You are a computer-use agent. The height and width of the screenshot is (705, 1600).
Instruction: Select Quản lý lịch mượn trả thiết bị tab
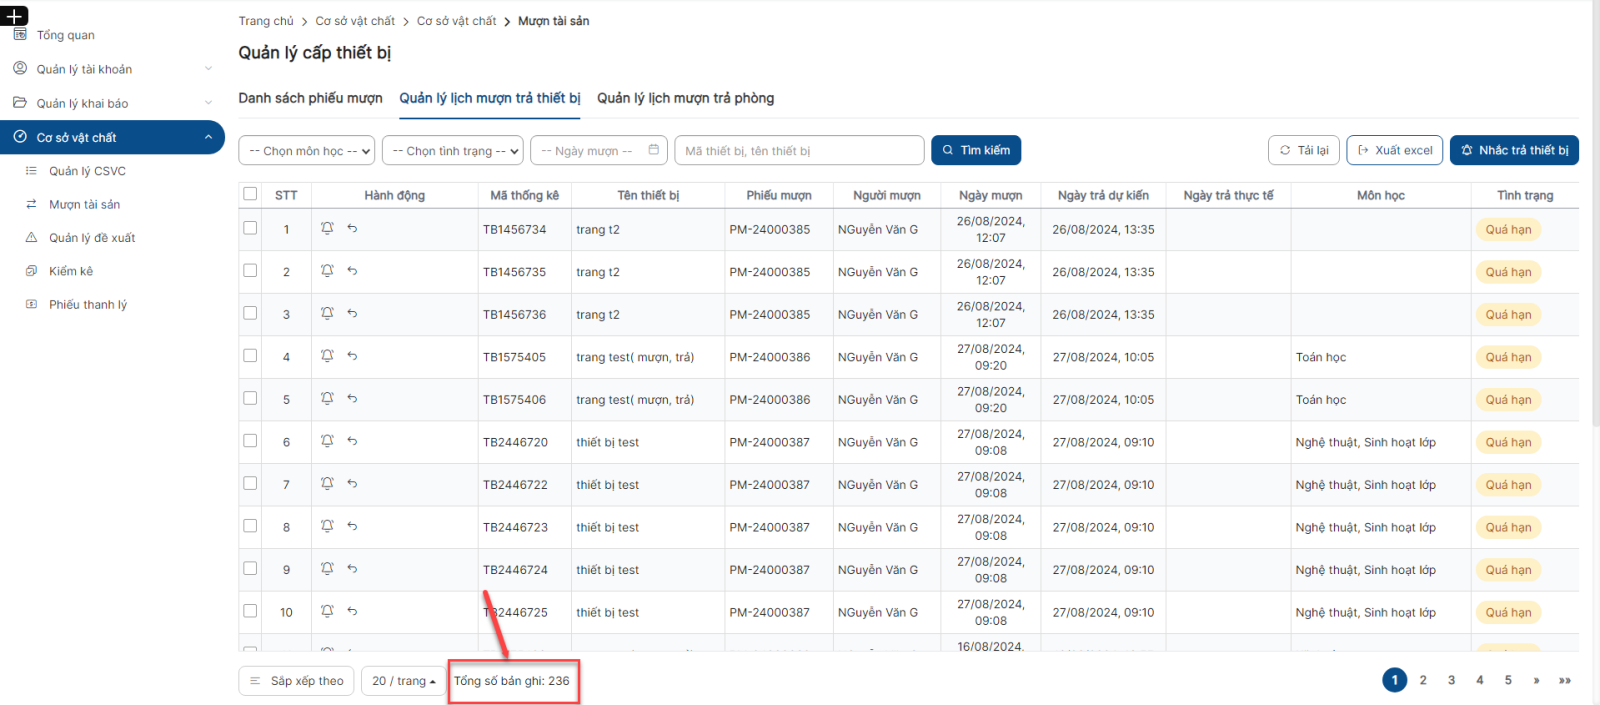490,98
